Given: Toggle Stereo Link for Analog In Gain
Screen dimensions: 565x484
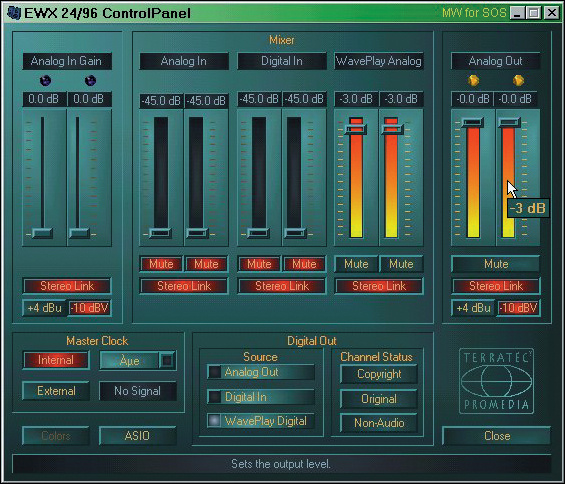Looking at the screenshot, I should [x=67, y=286].
